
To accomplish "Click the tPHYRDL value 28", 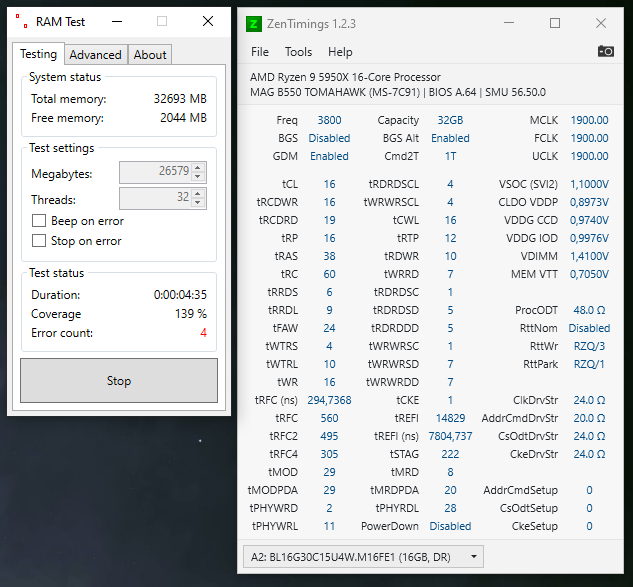I will [x=450, y=508].
